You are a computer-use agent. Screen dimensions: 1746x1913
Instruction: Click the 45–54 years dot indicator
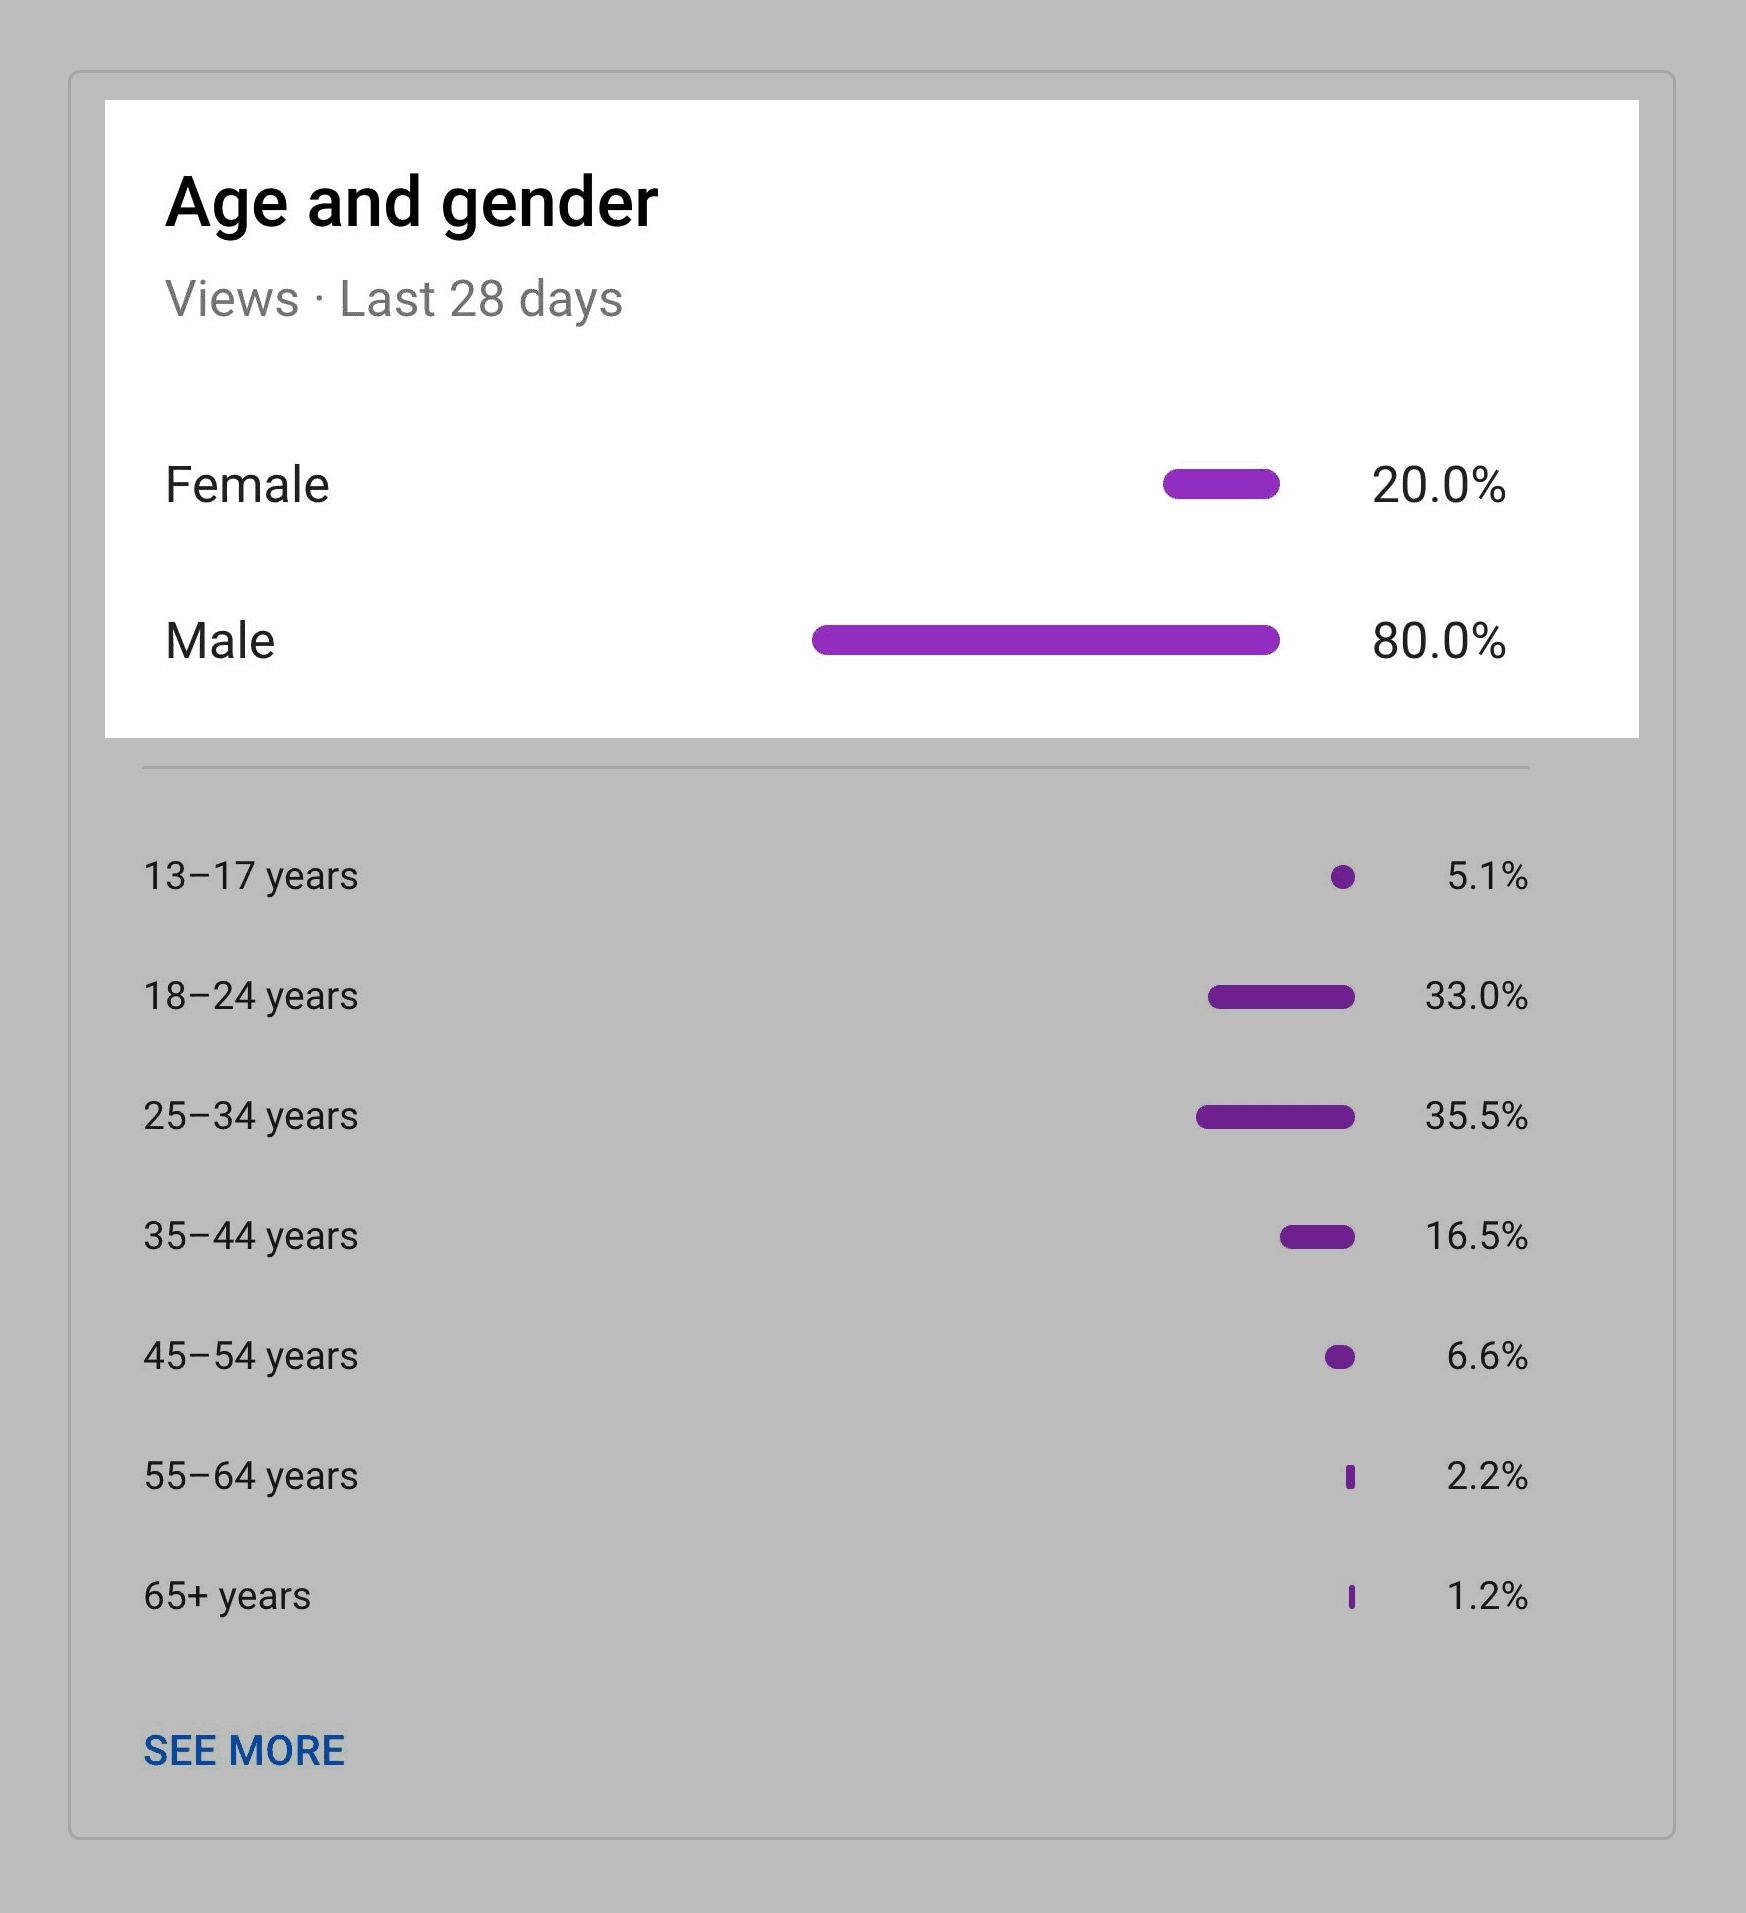pyautogui.click(x=1340, y=1357)
